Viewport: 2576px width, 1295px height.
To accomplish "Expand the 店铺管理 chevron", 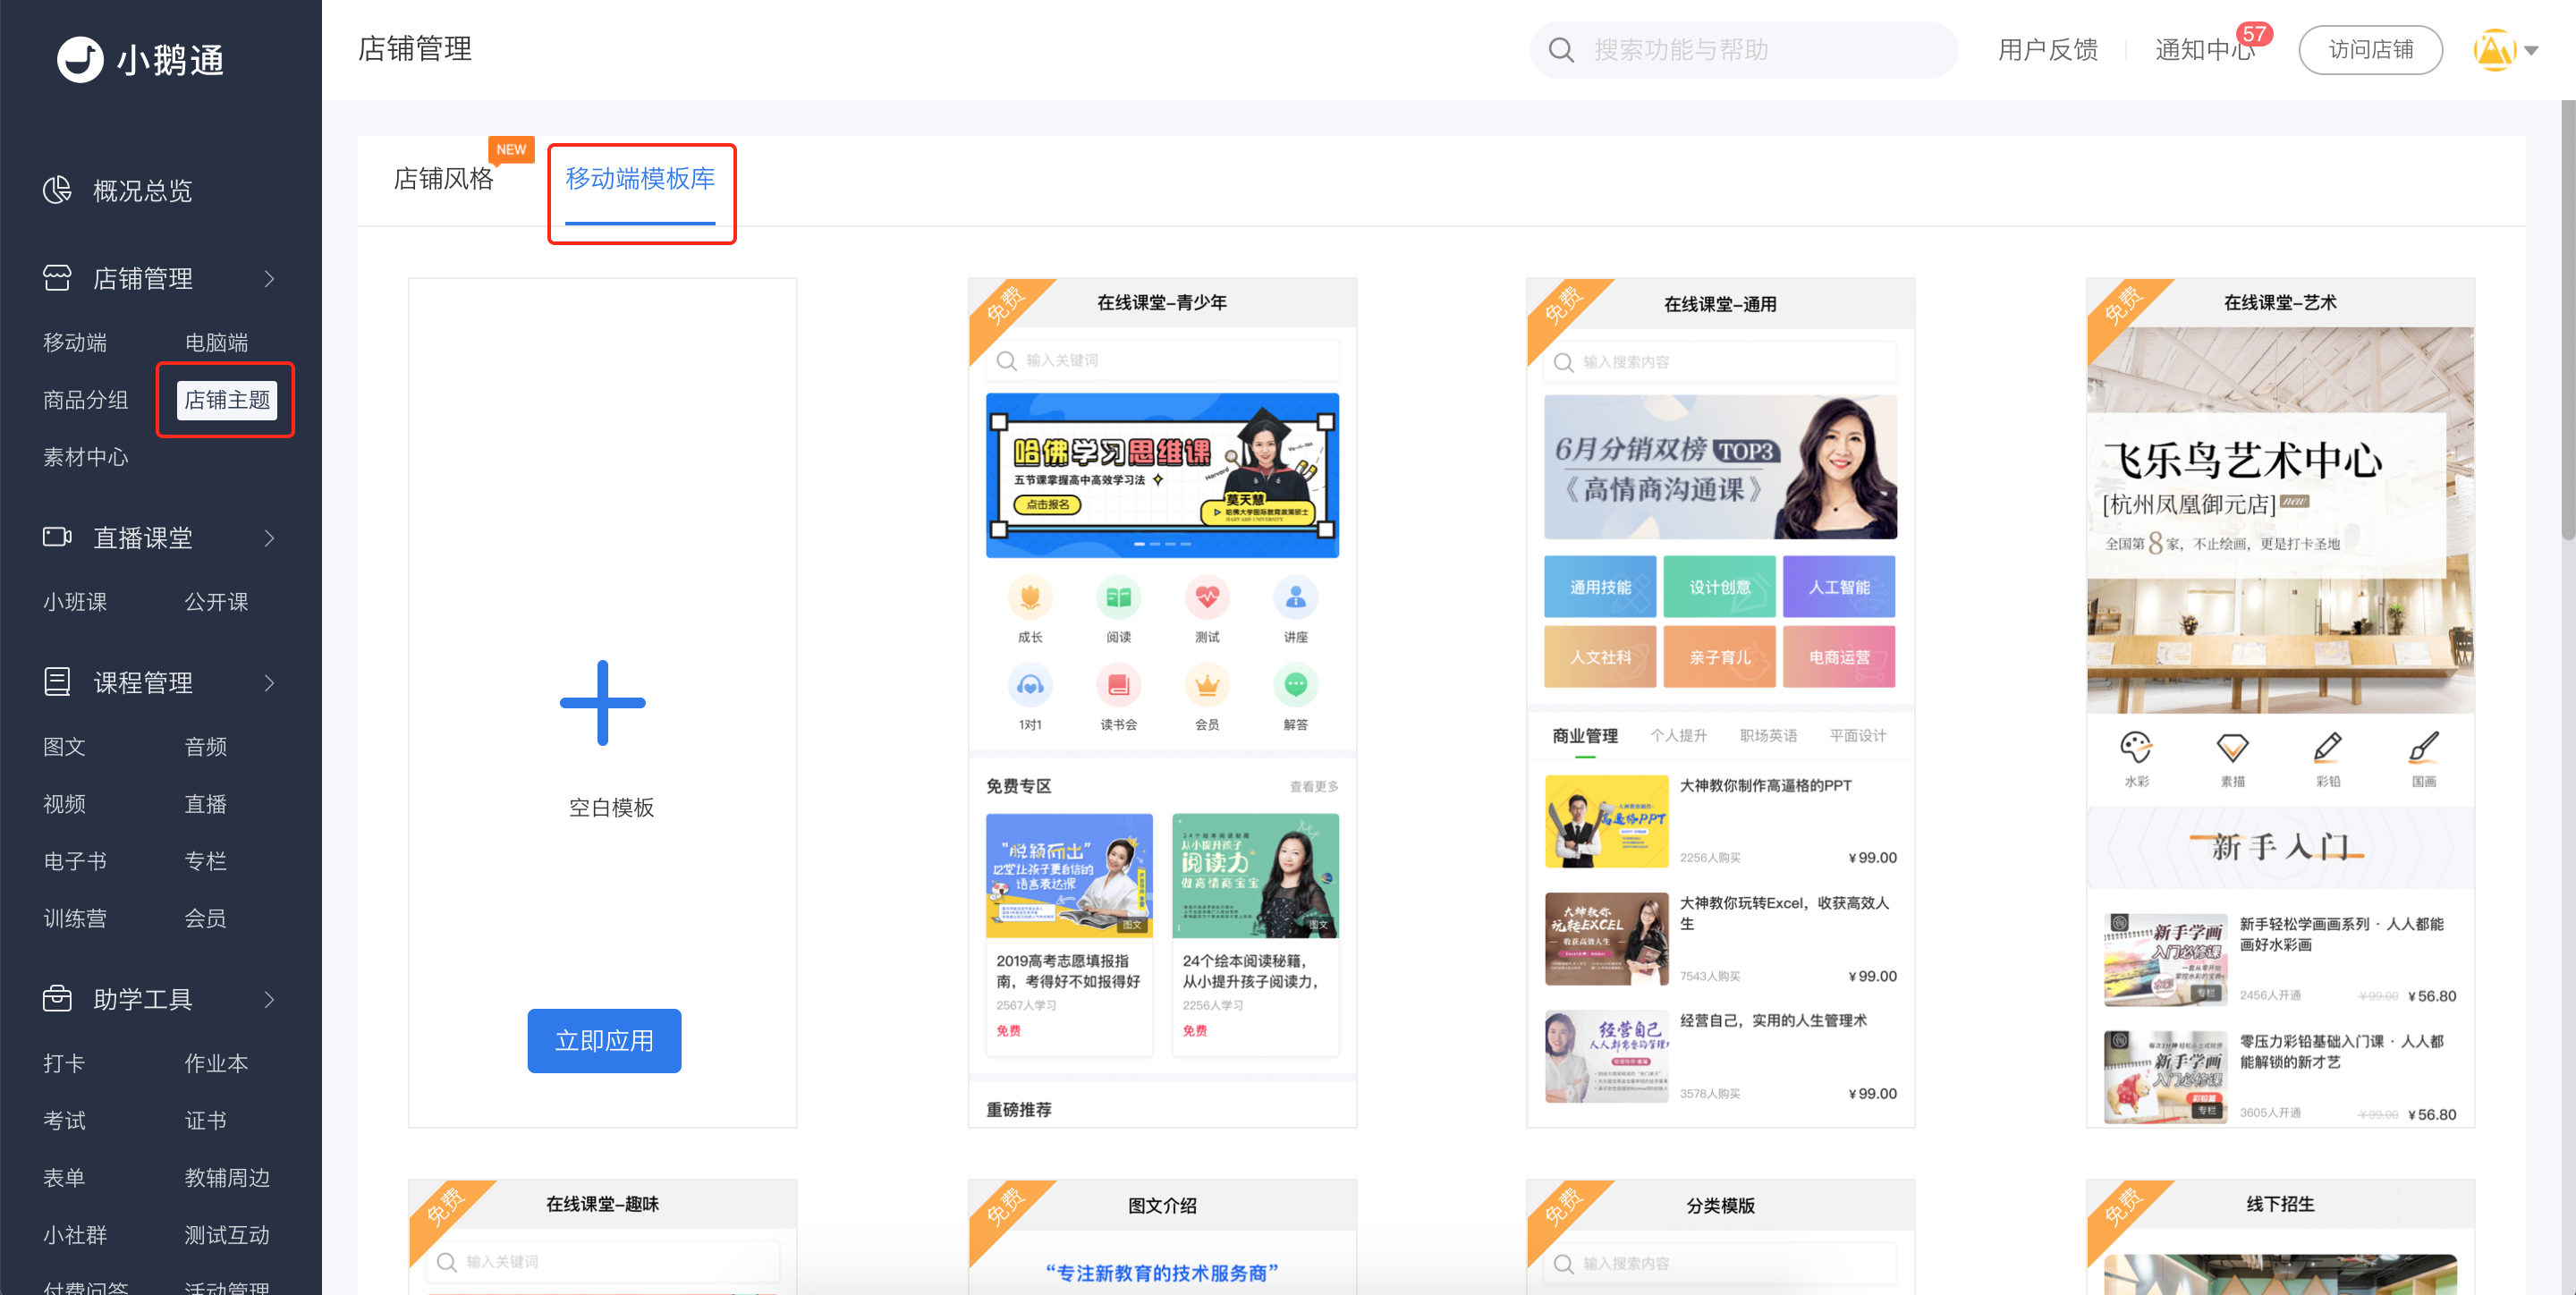I will pyautogui.click(x=269, y=279).
